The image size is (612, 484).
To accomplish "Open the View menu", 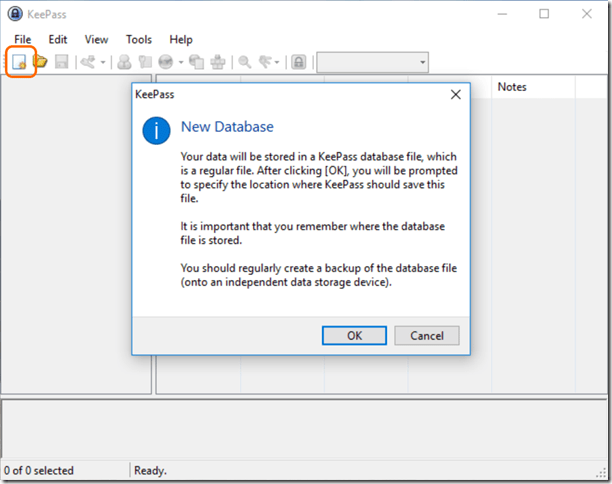I will pyautogui.click(x=96, y=40).
